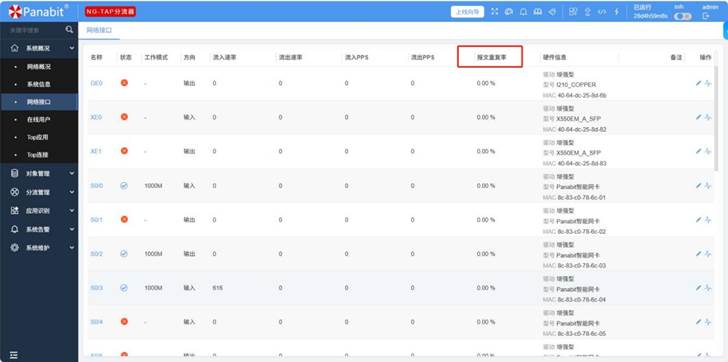This screenshot has height=362, width=728.
Task: Click the 流出速率 column header
Action: [291, 58]
